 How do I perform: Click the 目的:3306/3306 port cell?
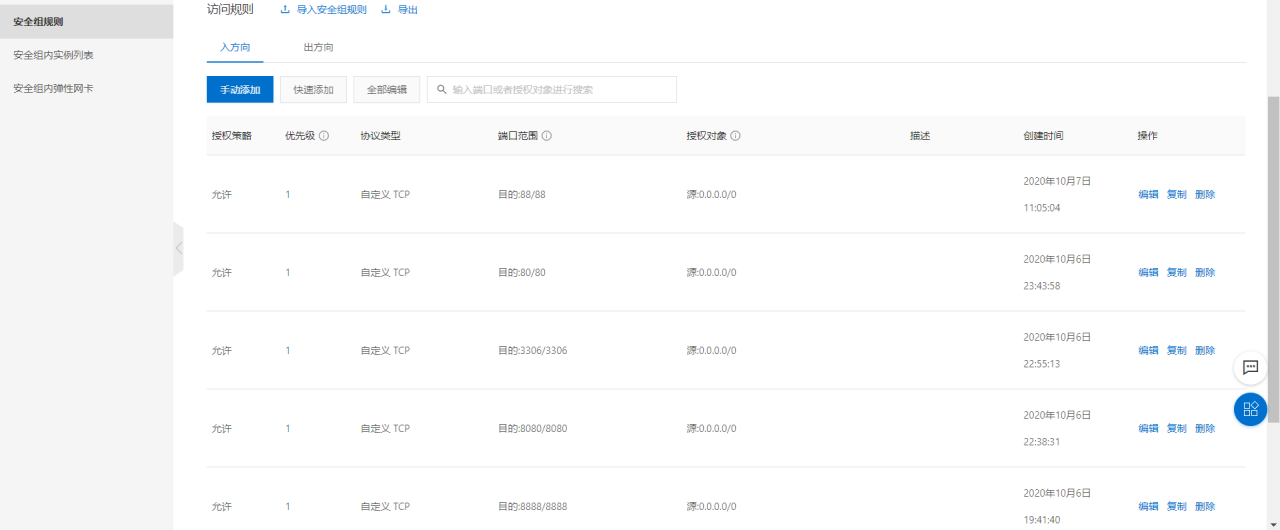tap(533, 351)
